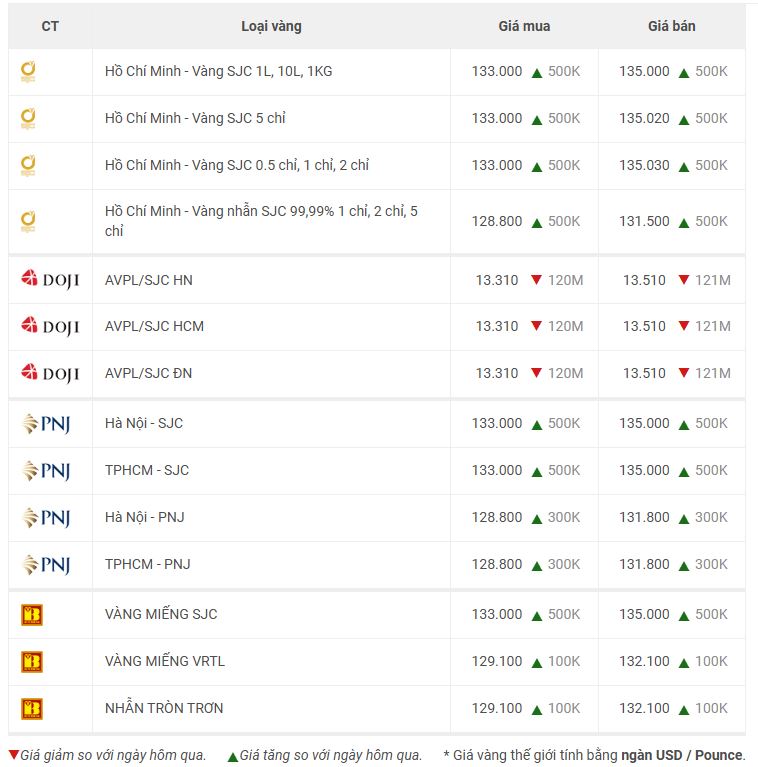Click the Giá bán column header
758x767 pixels.
pos(671,26)
